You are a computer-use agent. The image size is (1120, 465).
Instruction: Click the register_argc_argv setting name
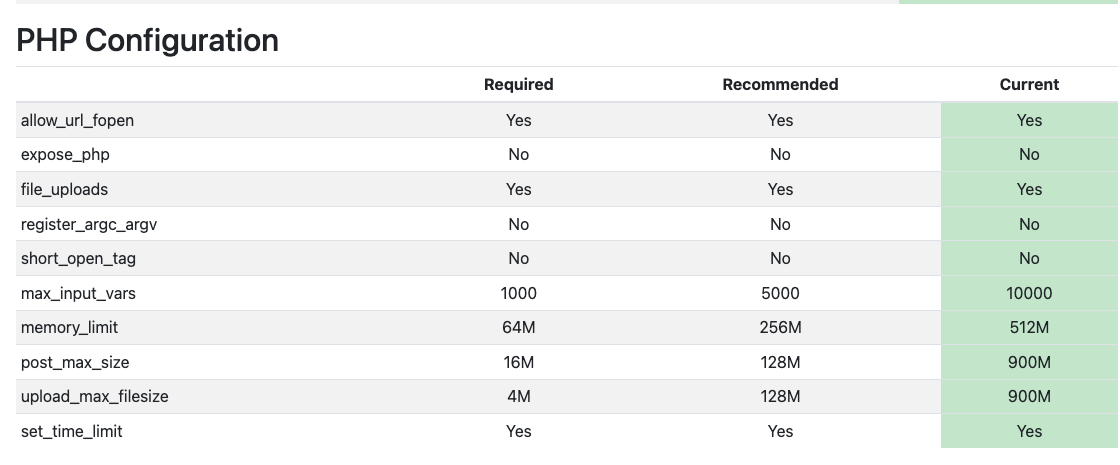pos(89,224)
